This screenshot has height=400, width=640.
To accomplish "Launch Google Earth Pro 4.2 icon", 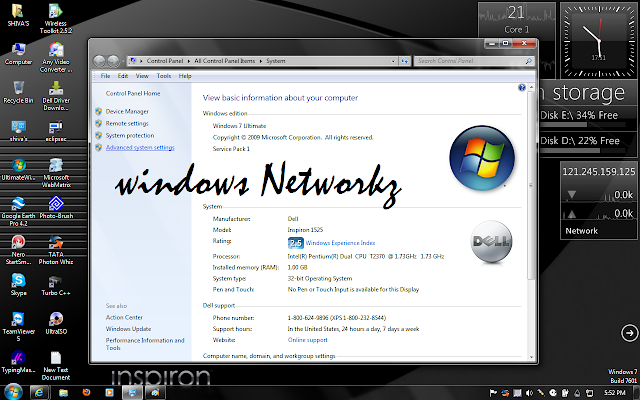I will pyautogui.click(x=18, y=211).
